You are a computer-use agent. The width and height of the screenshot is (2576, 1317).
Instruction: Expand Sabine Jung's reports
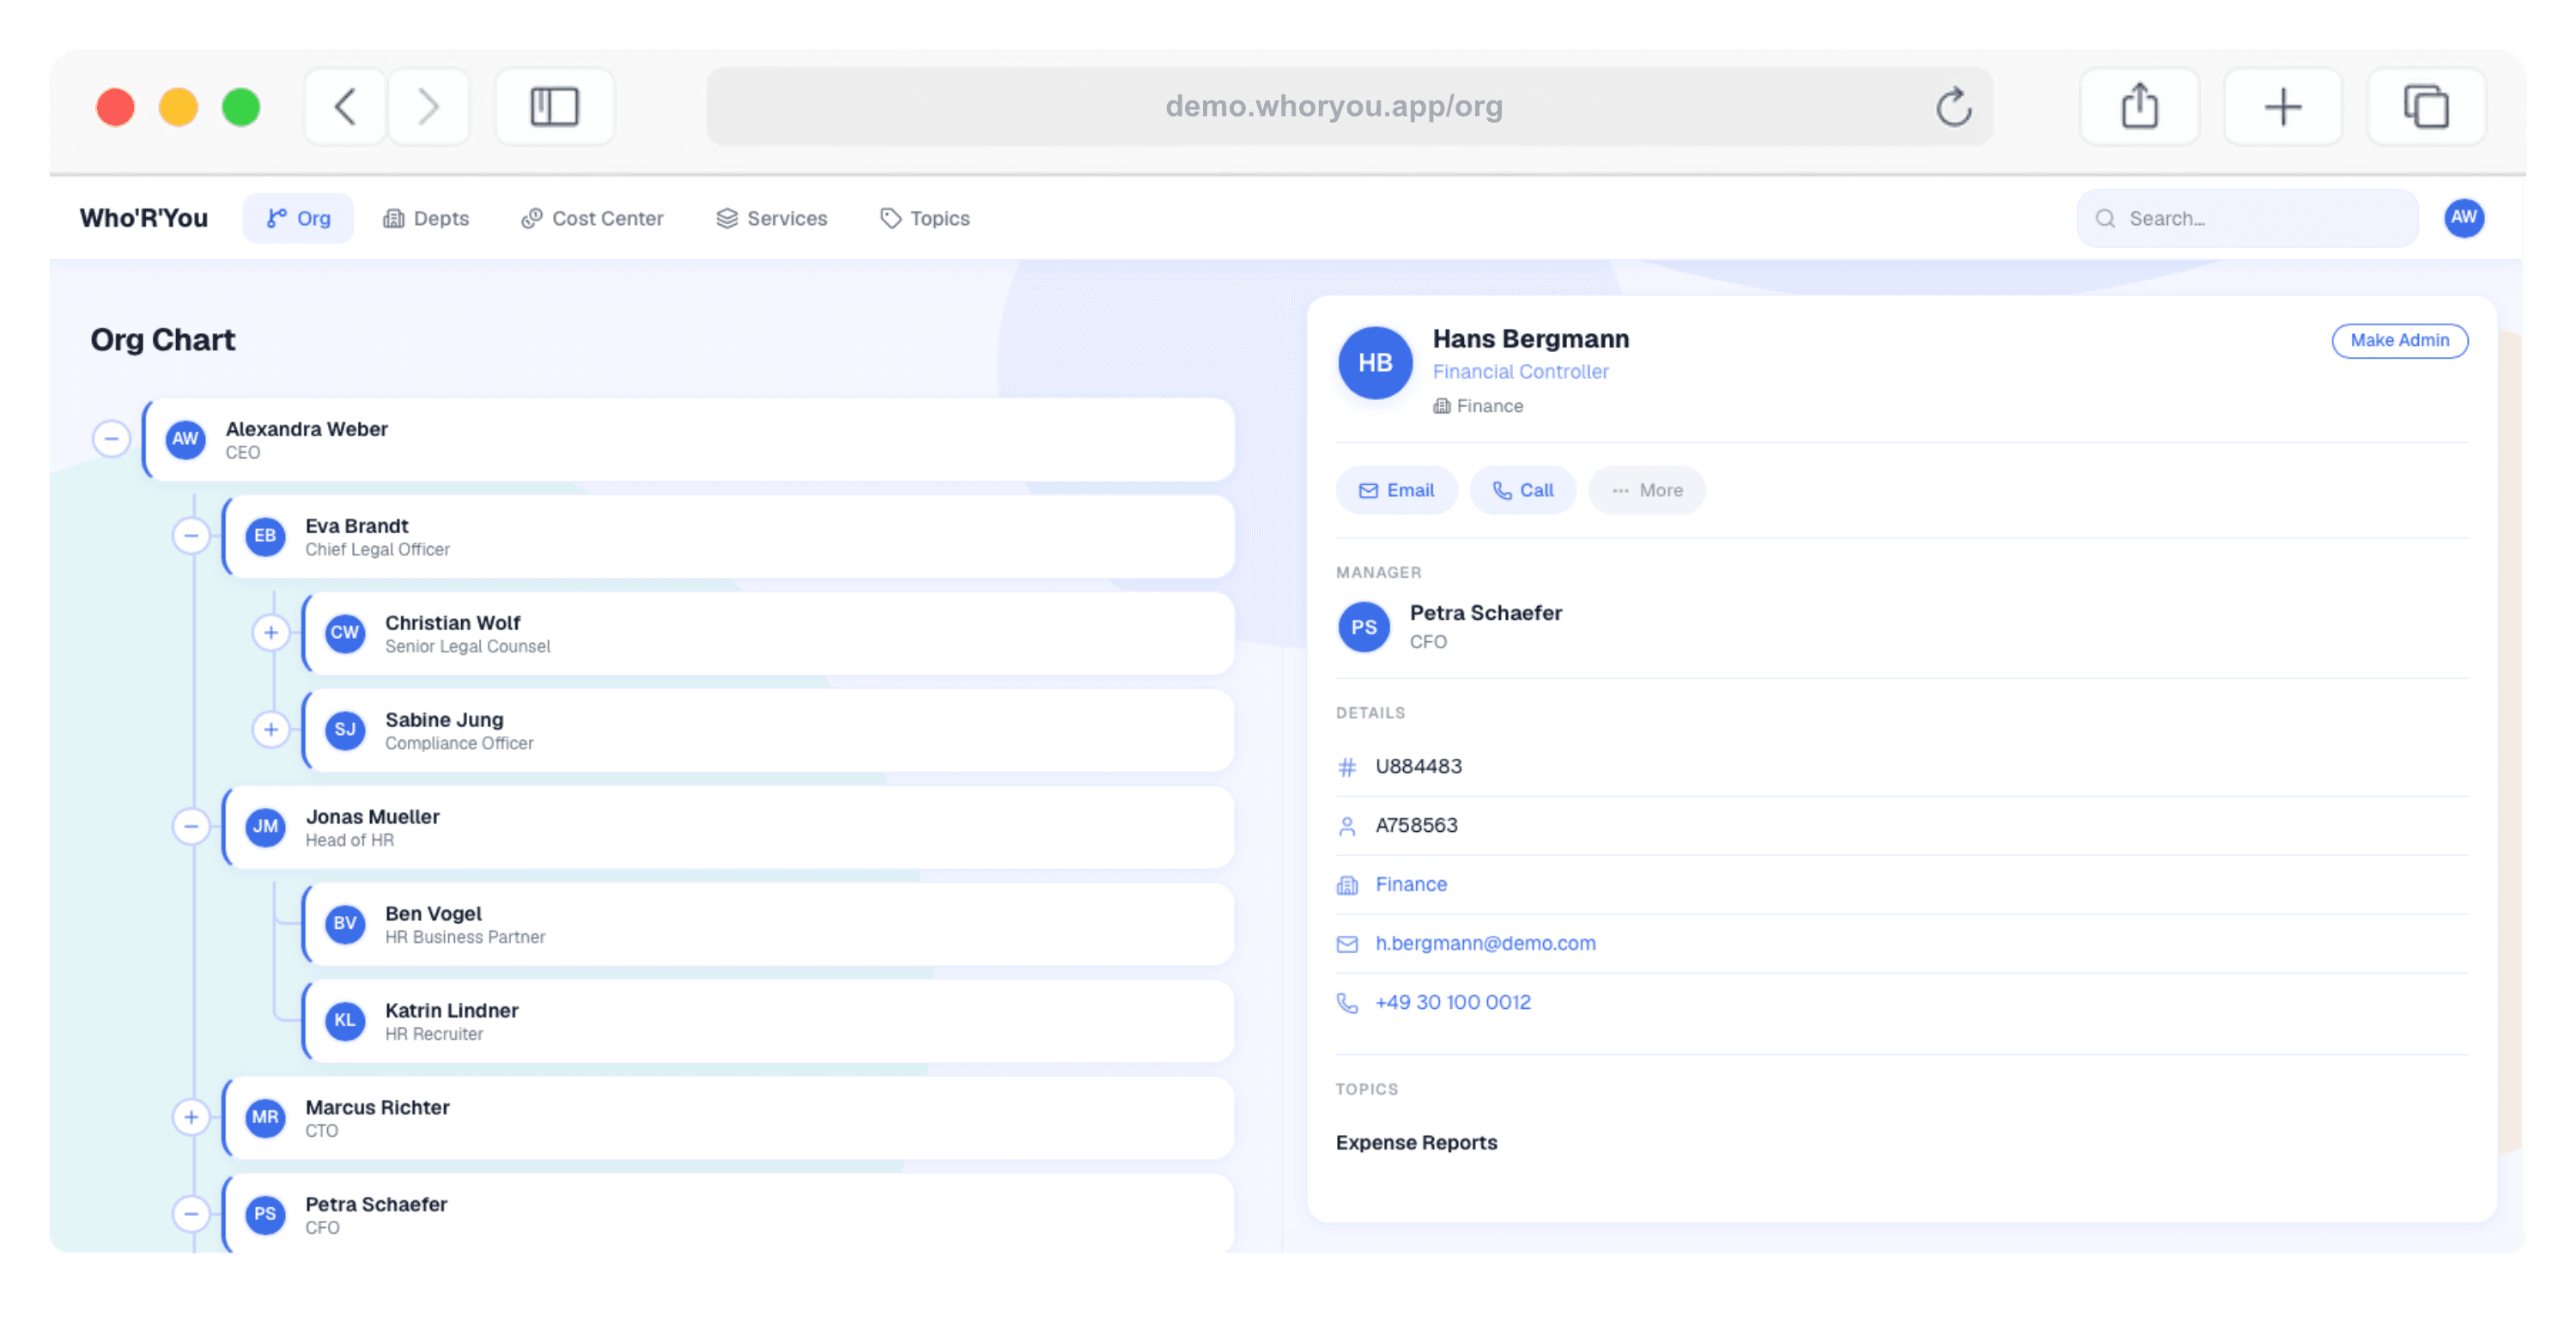click(x=271, y=730)
